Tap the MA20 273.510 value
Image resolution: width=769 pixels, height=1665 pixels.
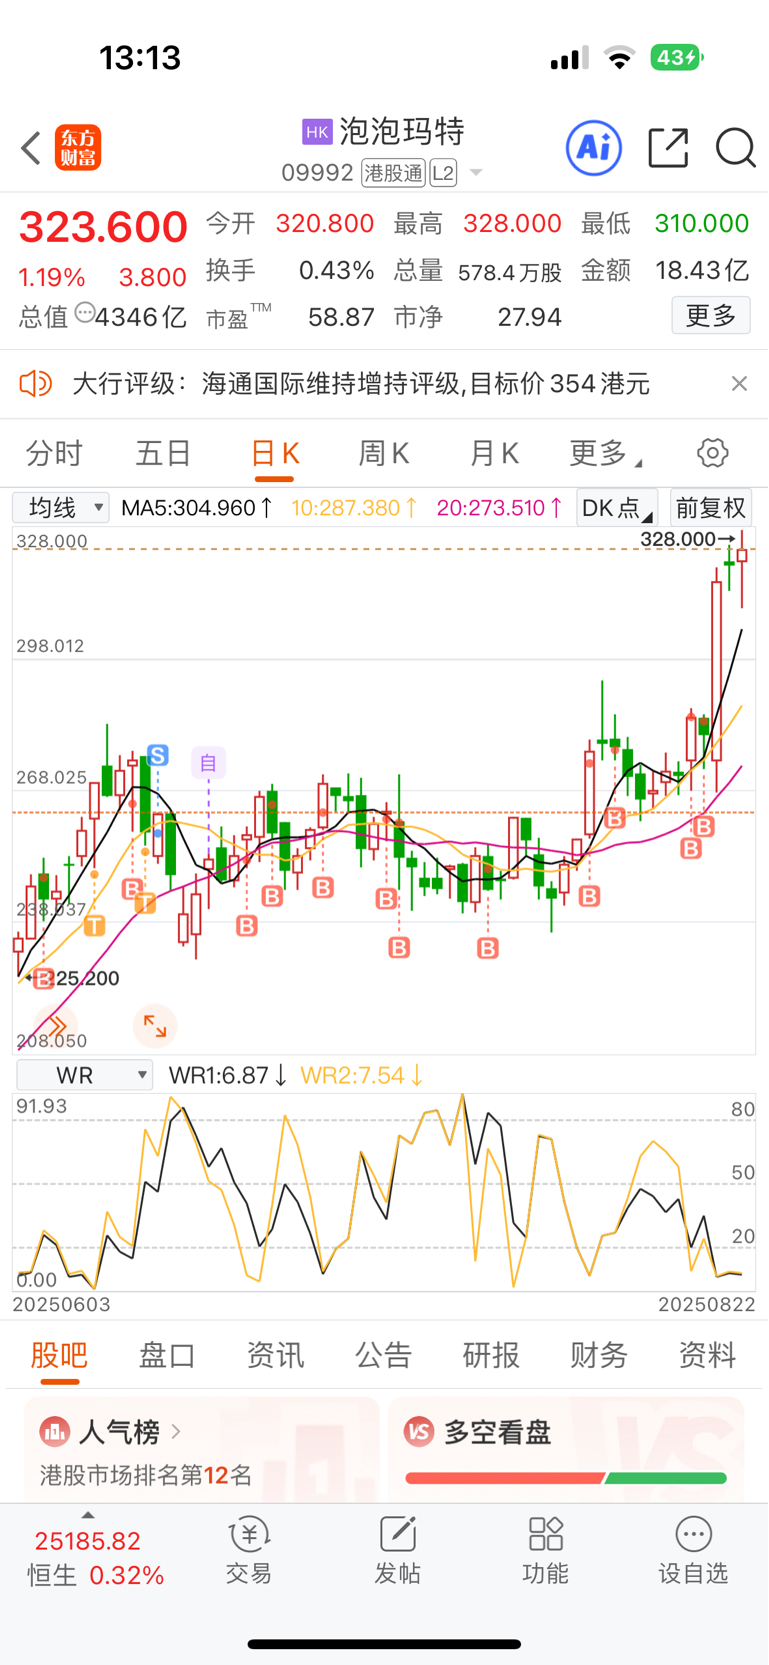(500, 508)
